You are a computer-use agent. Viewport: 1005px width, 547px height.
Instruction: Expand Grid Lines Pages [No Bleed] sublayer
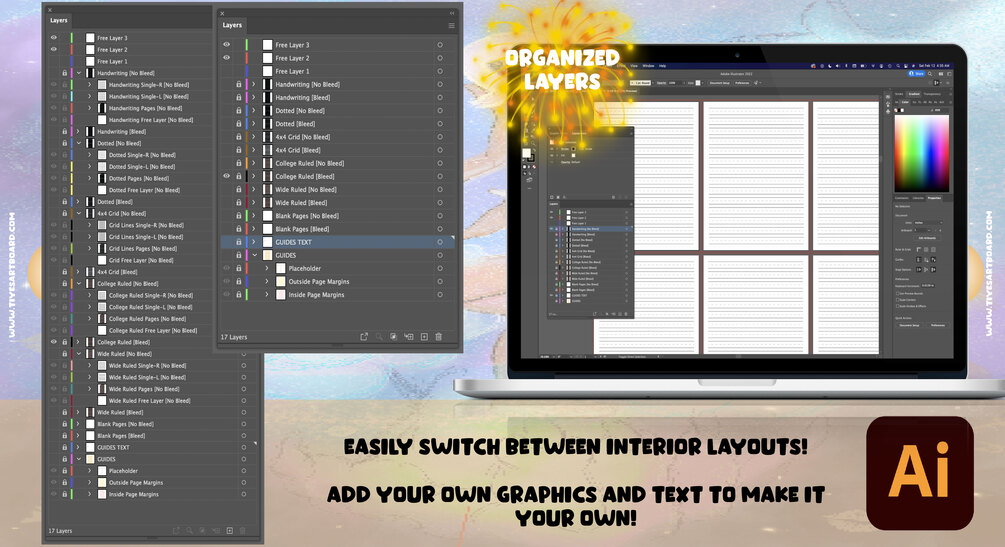pos(90,248)
